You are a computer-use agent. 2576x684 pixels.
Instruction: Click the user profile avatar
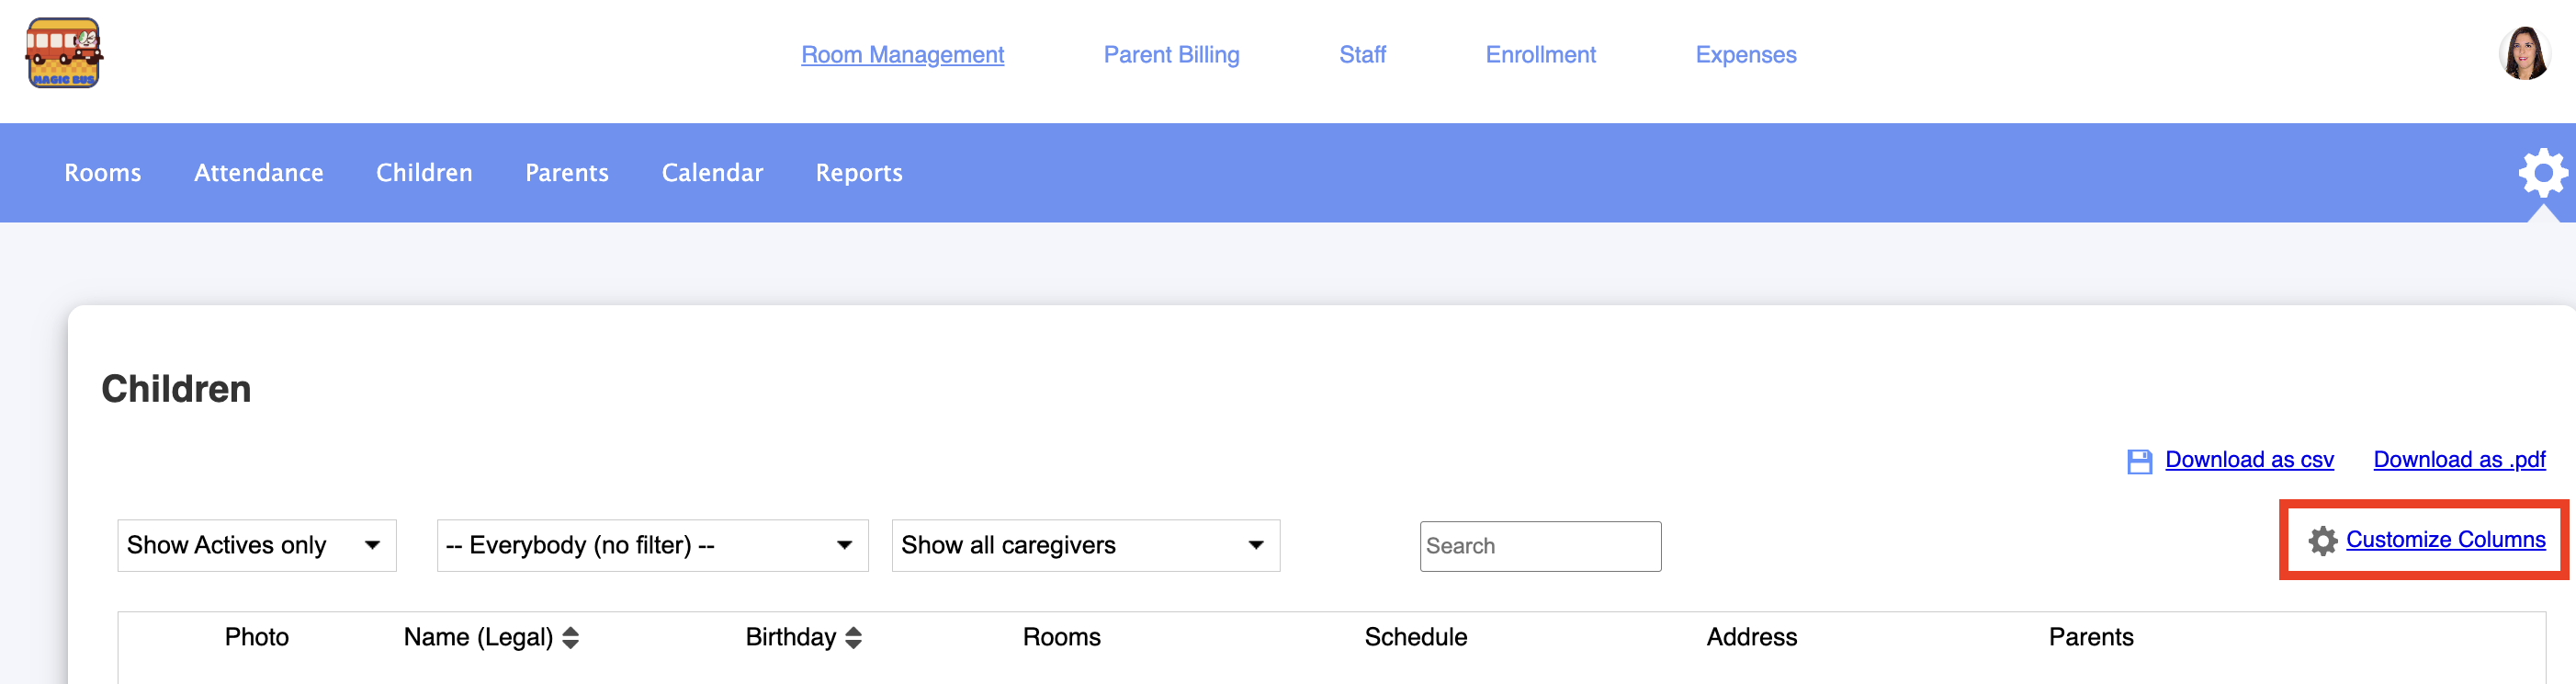[x=2524, y=53]
